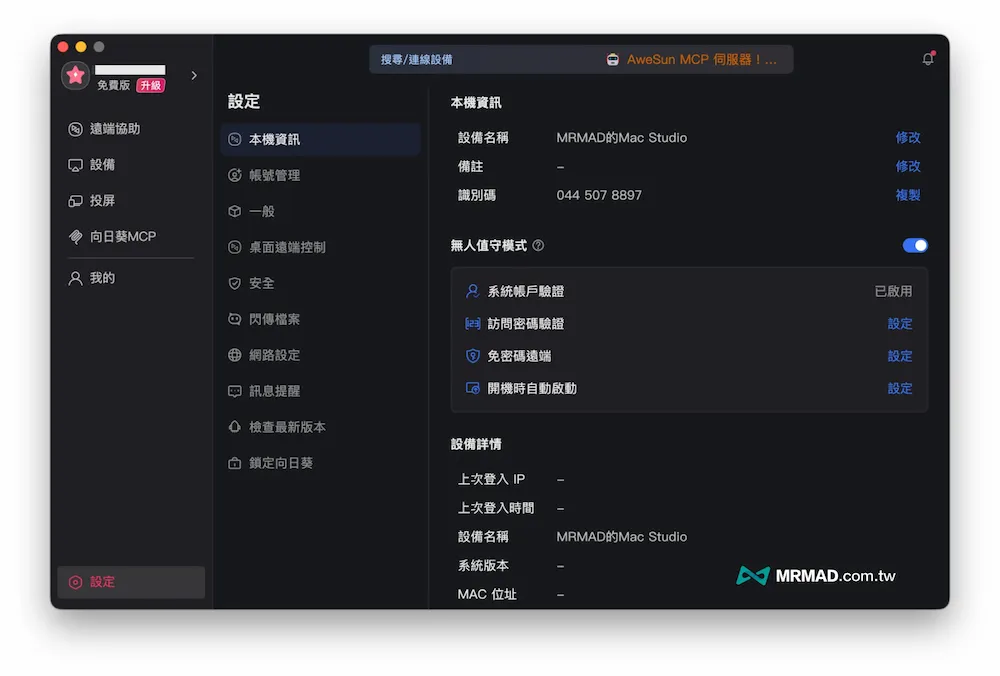Click the help icon beside 無人值守模式
The image size is (1000, 676).
click(x=538, y=246)
